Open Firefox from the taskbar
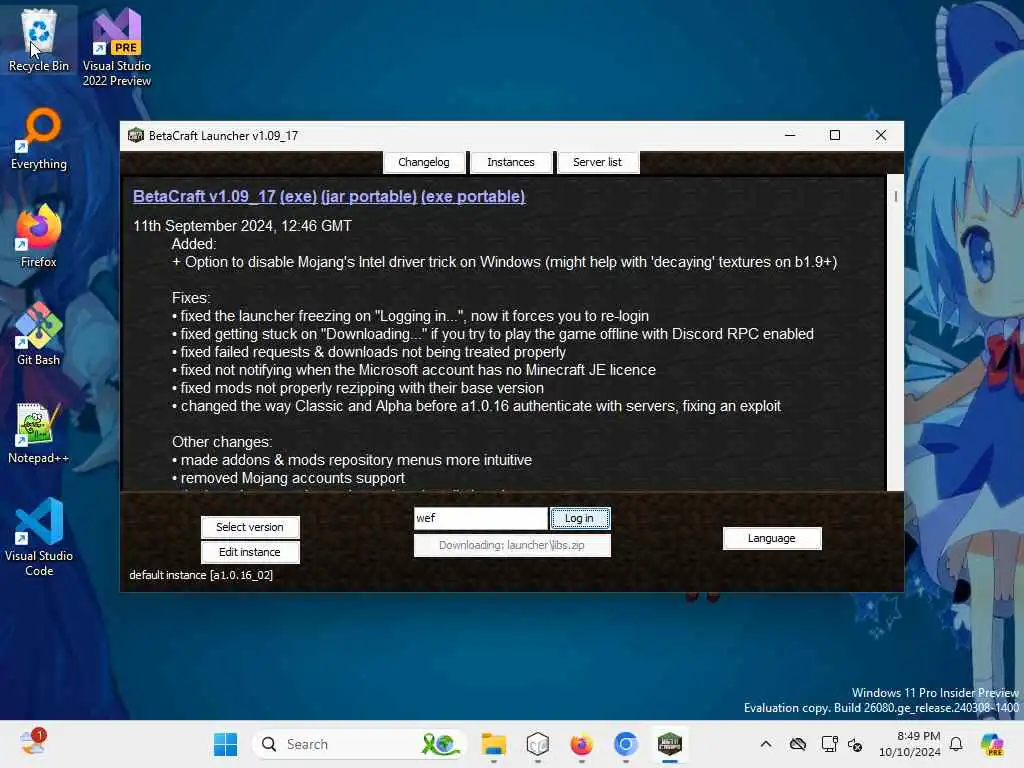Viewport: 1024px width, 768px height. [581, 744]
